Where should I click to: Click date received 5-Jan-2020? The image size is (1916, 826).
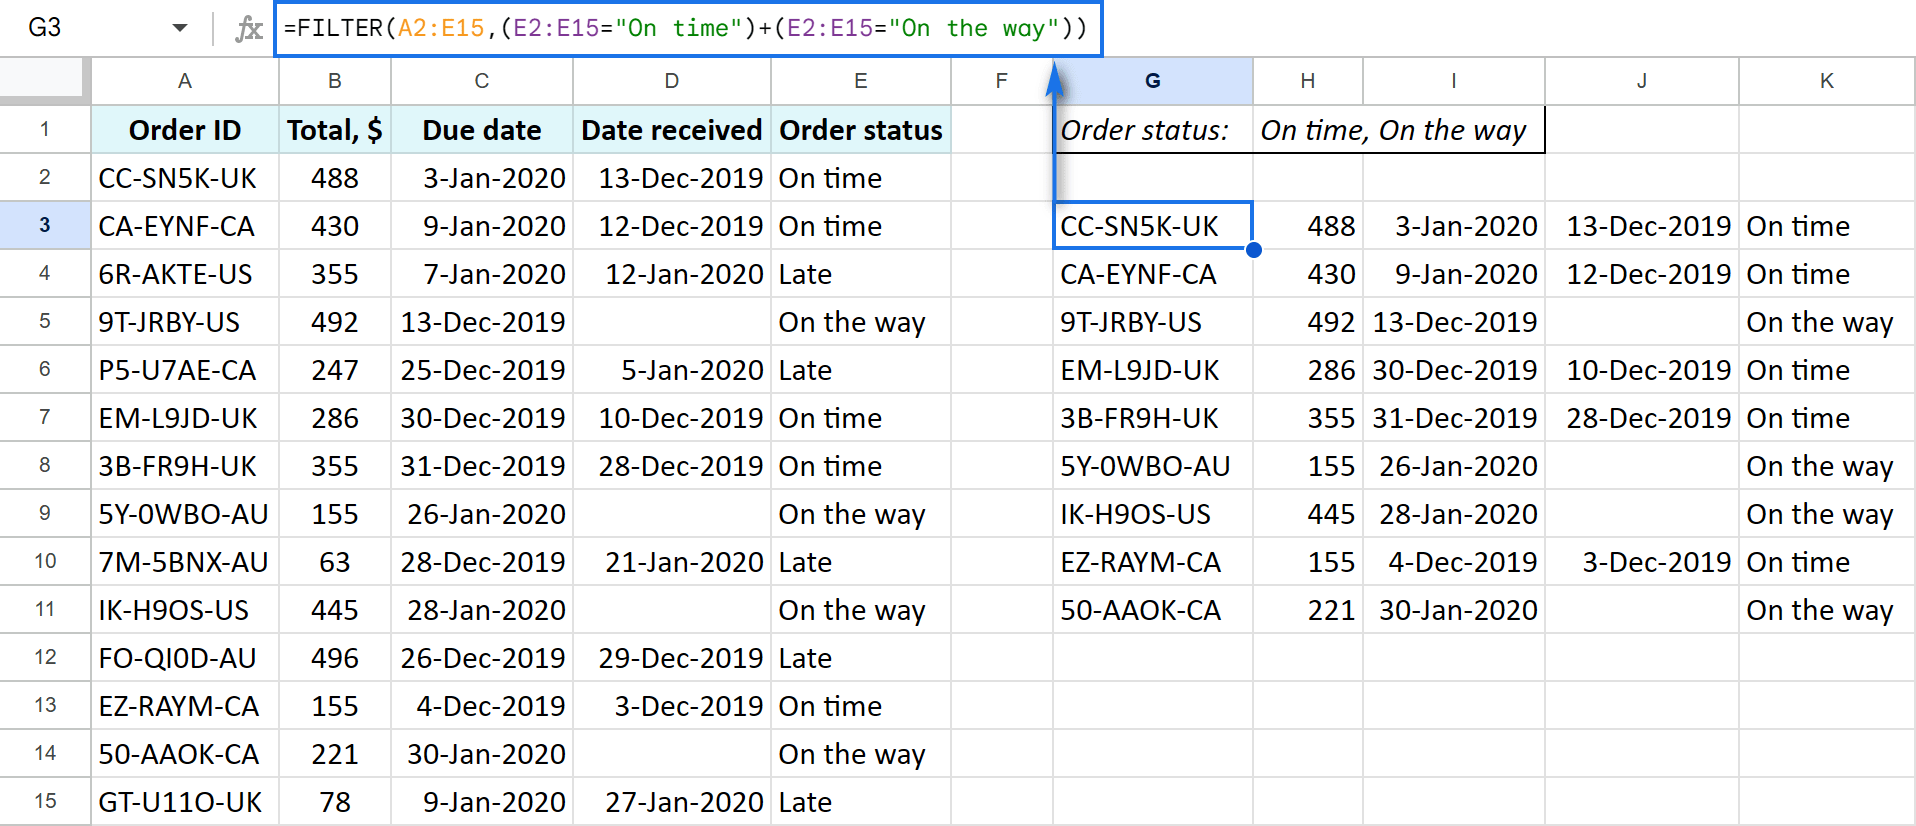671,370
